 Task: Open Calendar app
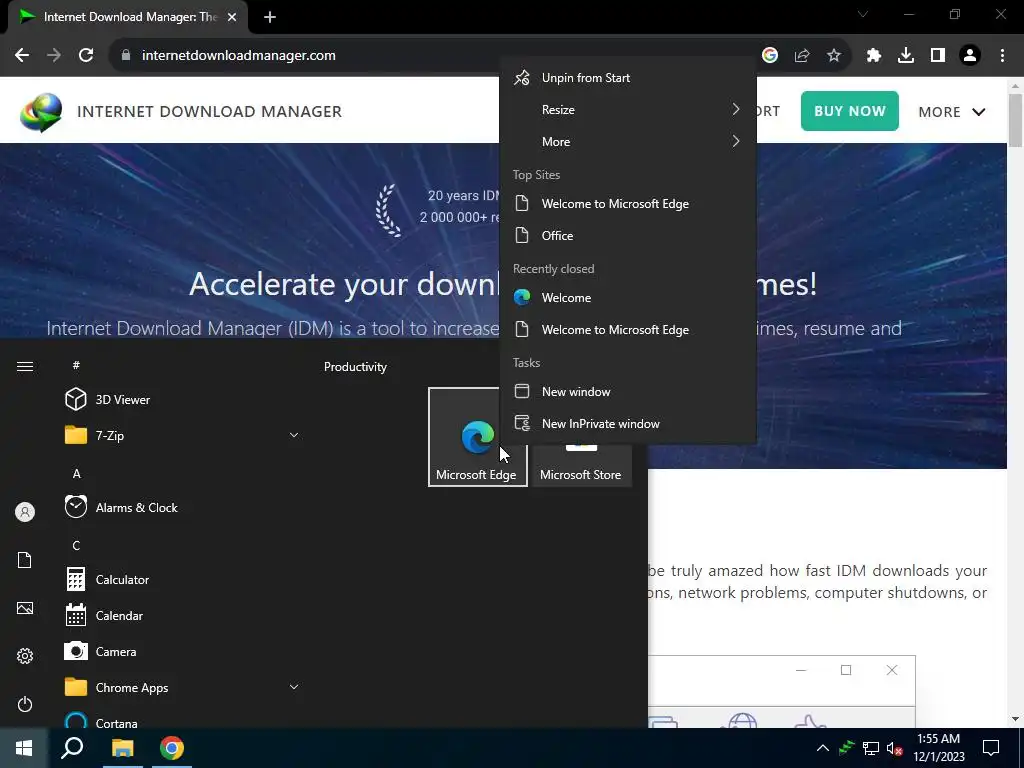pyautogui.click(x=181, y=616)
